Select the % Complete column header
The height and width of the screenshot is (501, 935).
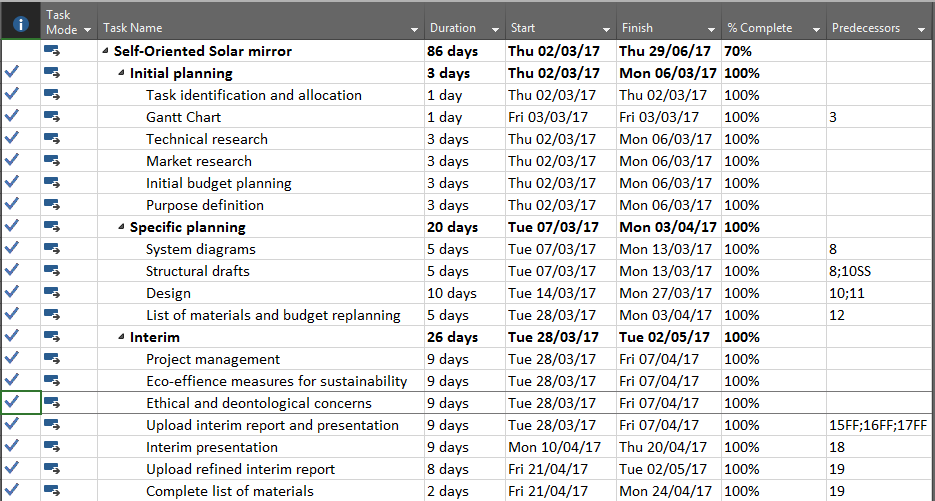point(759,28)
